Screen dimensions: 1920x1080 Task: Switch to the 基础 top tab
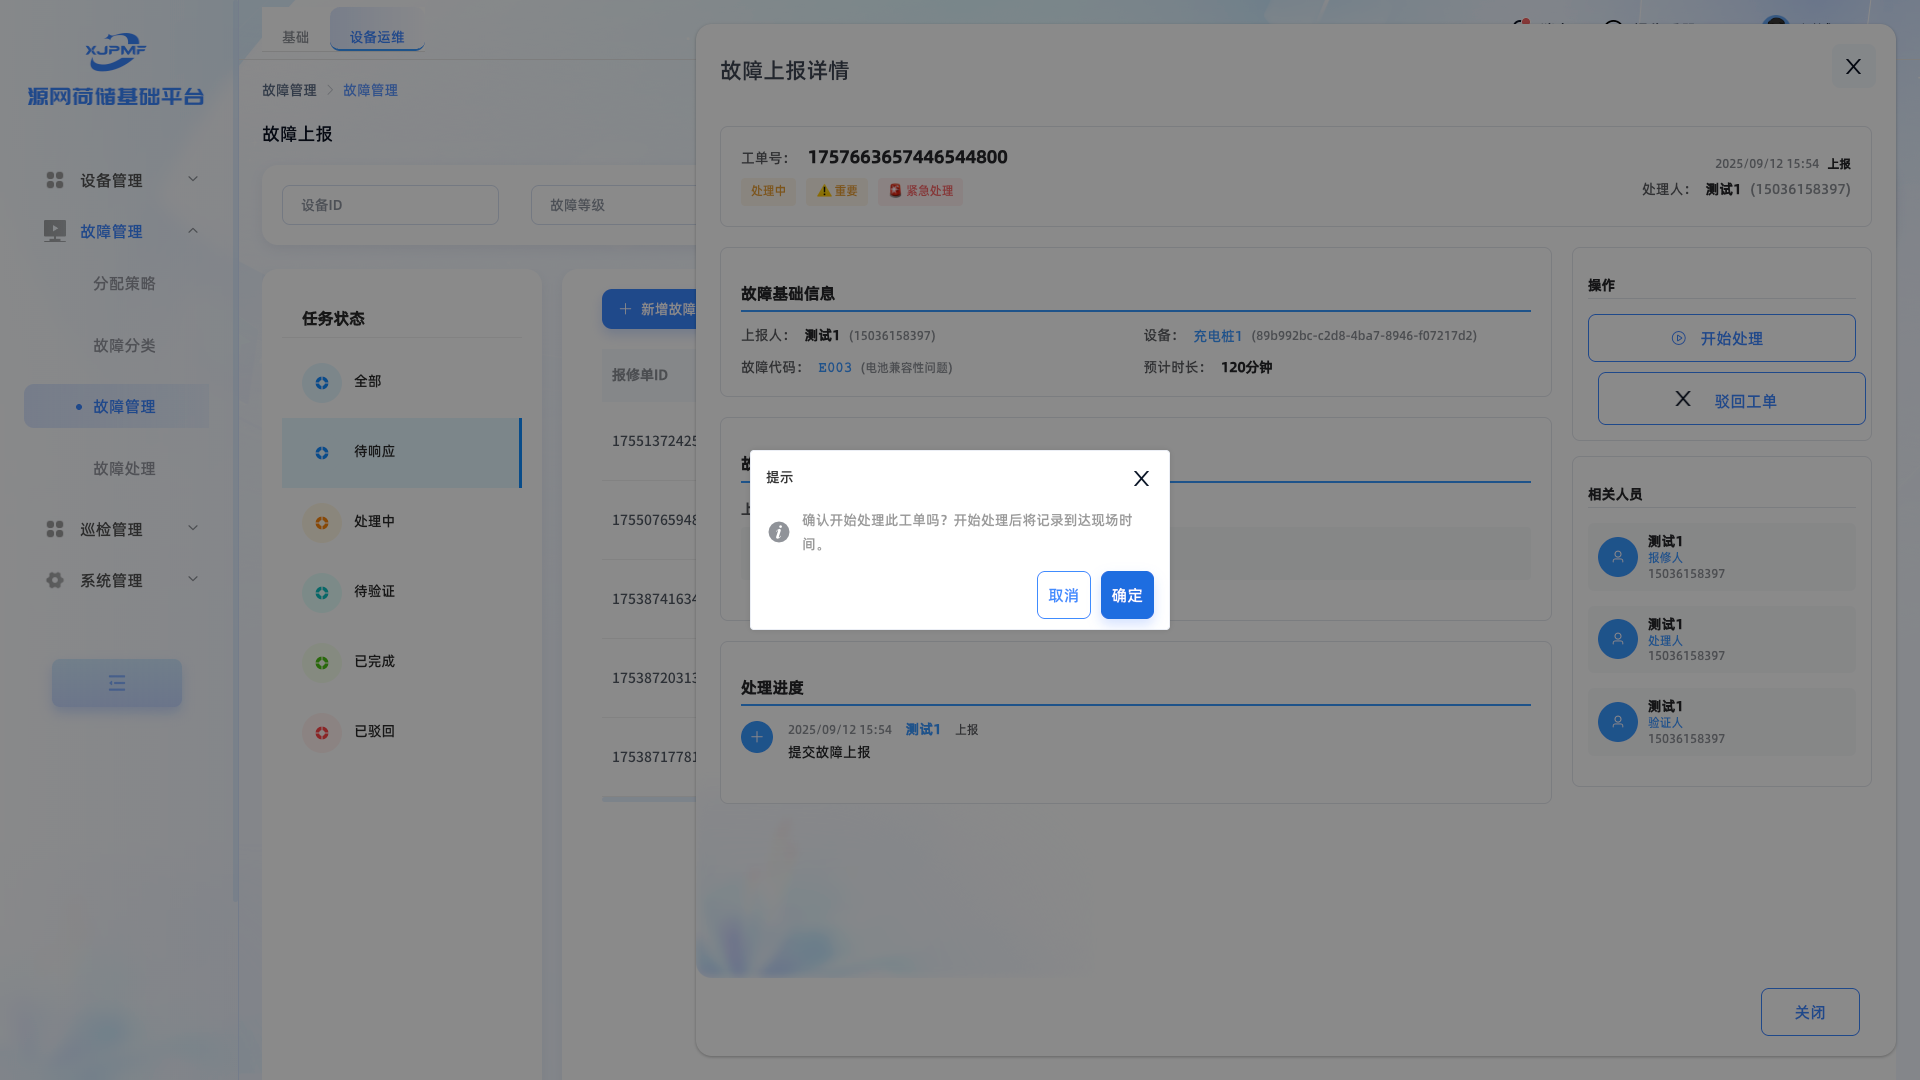(x=295, y=37)
